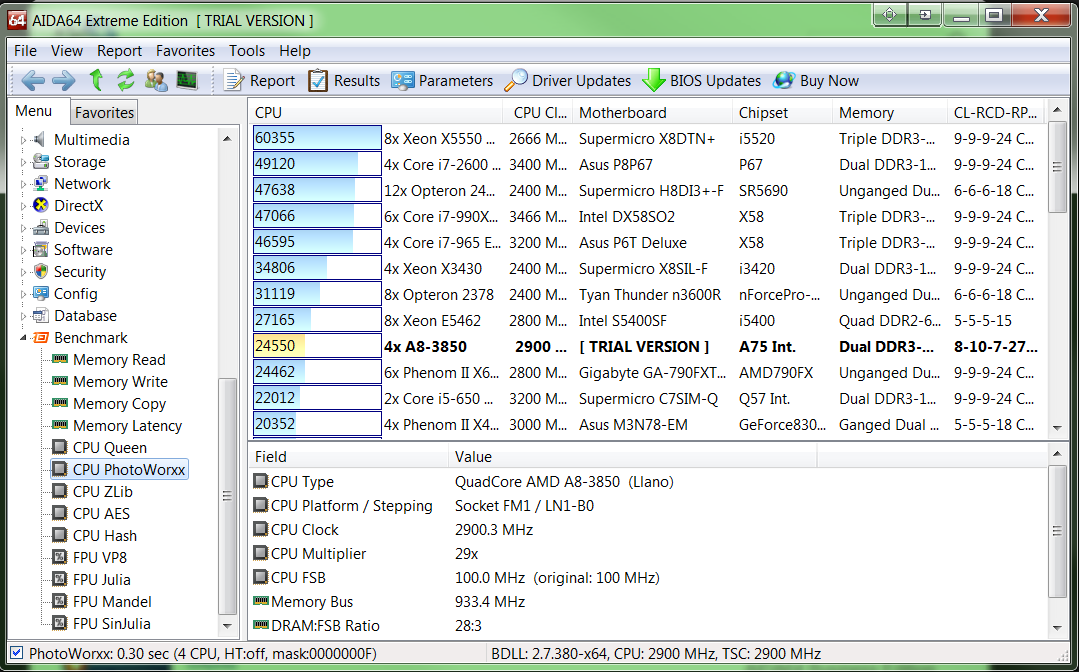The height and width of the screenshot is (672, 1079).
Task: Select the Memory Bus 933.4 MHz row
Action: 649,602
